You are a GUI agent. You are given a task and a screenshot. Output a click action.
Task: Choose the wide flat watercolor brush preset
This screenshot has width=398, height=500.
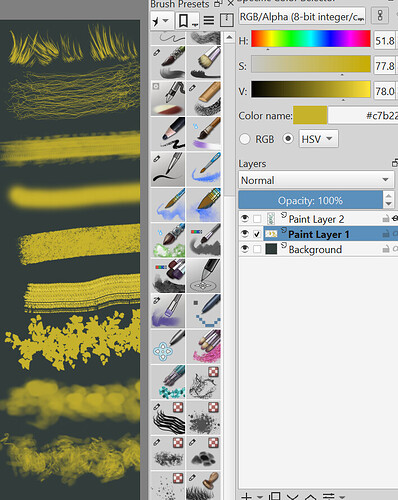click(x=204, y=204)
